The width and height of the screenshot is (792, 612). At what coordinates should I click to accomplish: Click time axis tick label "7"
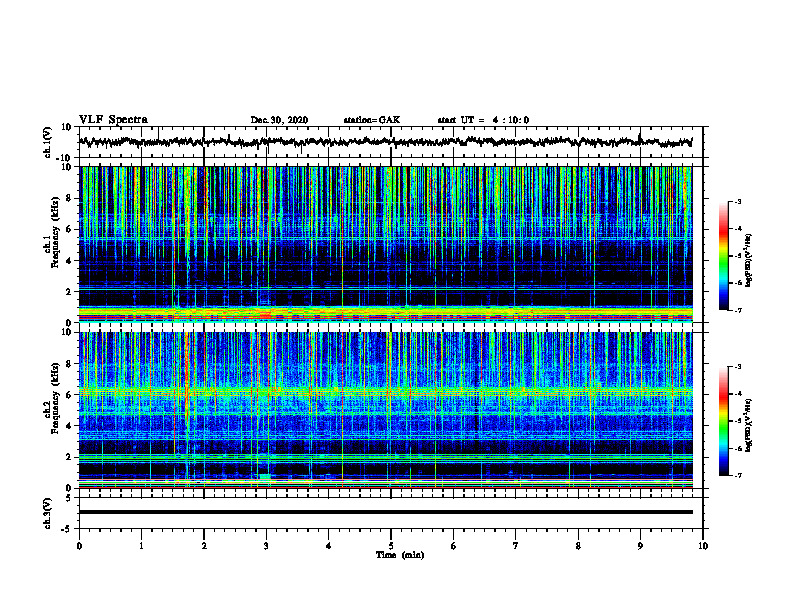click(x=516, y=546)
